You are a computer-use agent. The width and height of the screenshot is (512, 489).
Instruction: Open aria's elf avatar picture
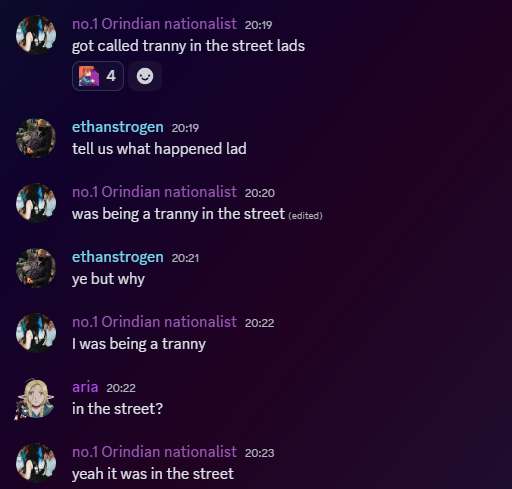[x=36, y=398]
